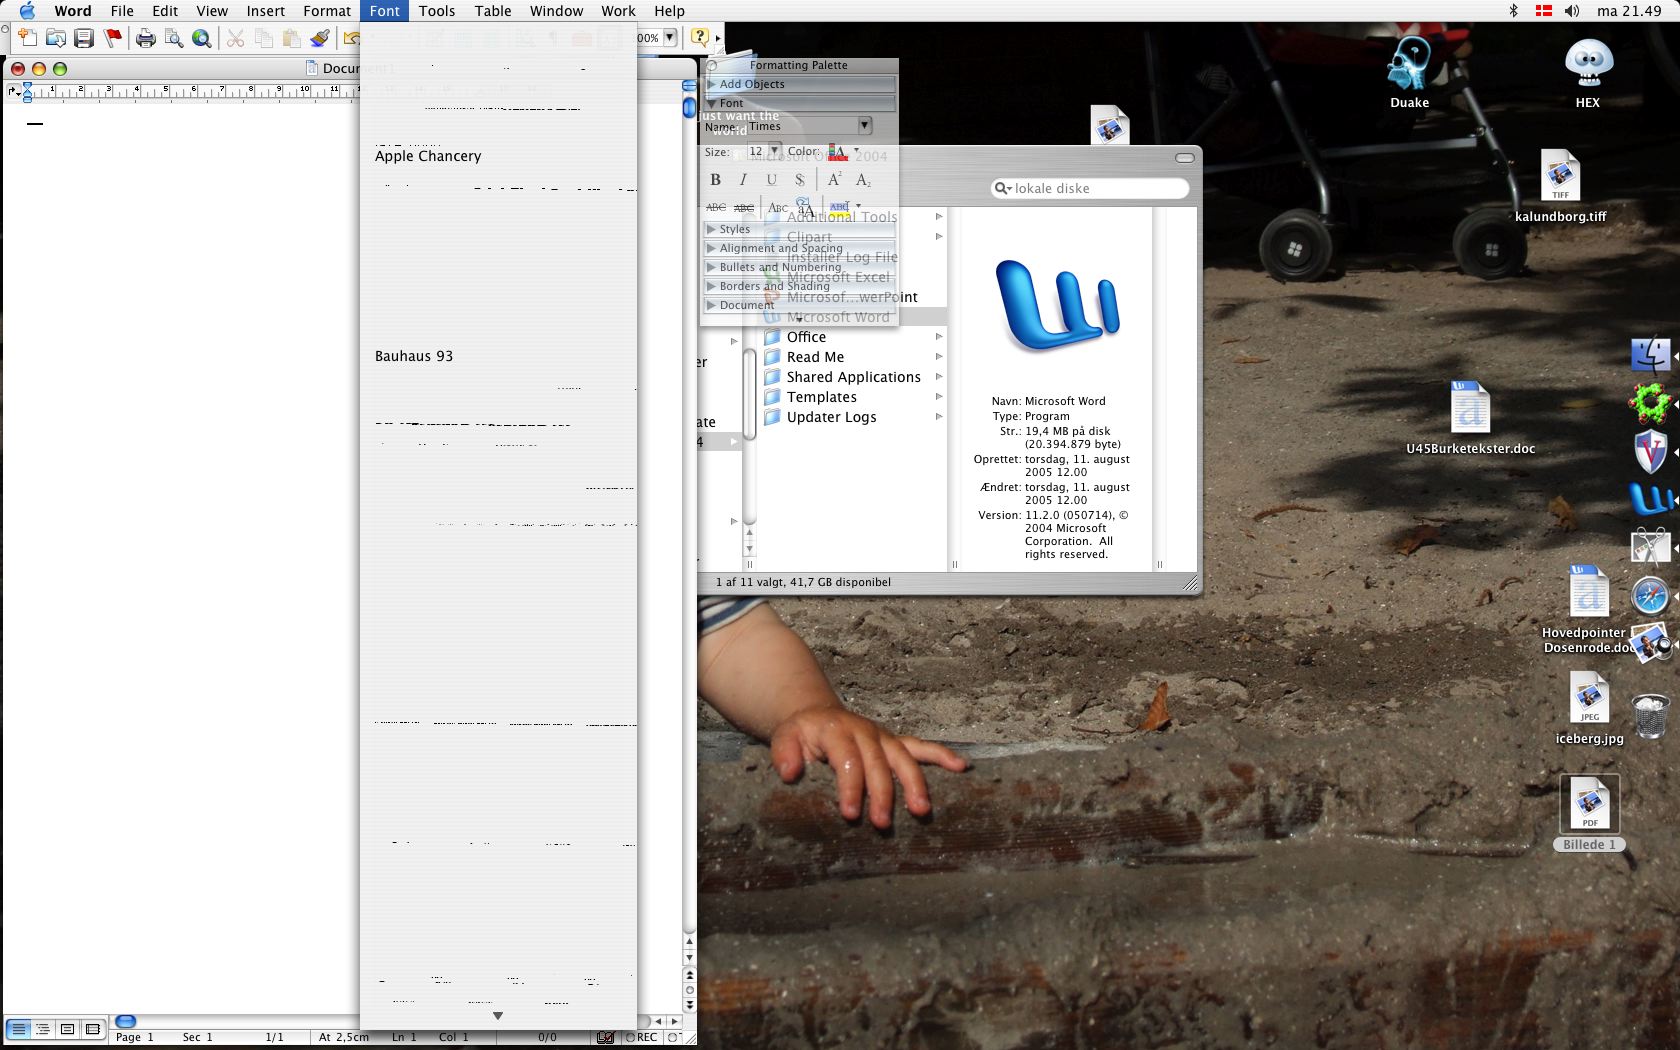Screen dimensions: 1680x1050
Task: Open the font Size dropdown arrow
Action: 774,152
